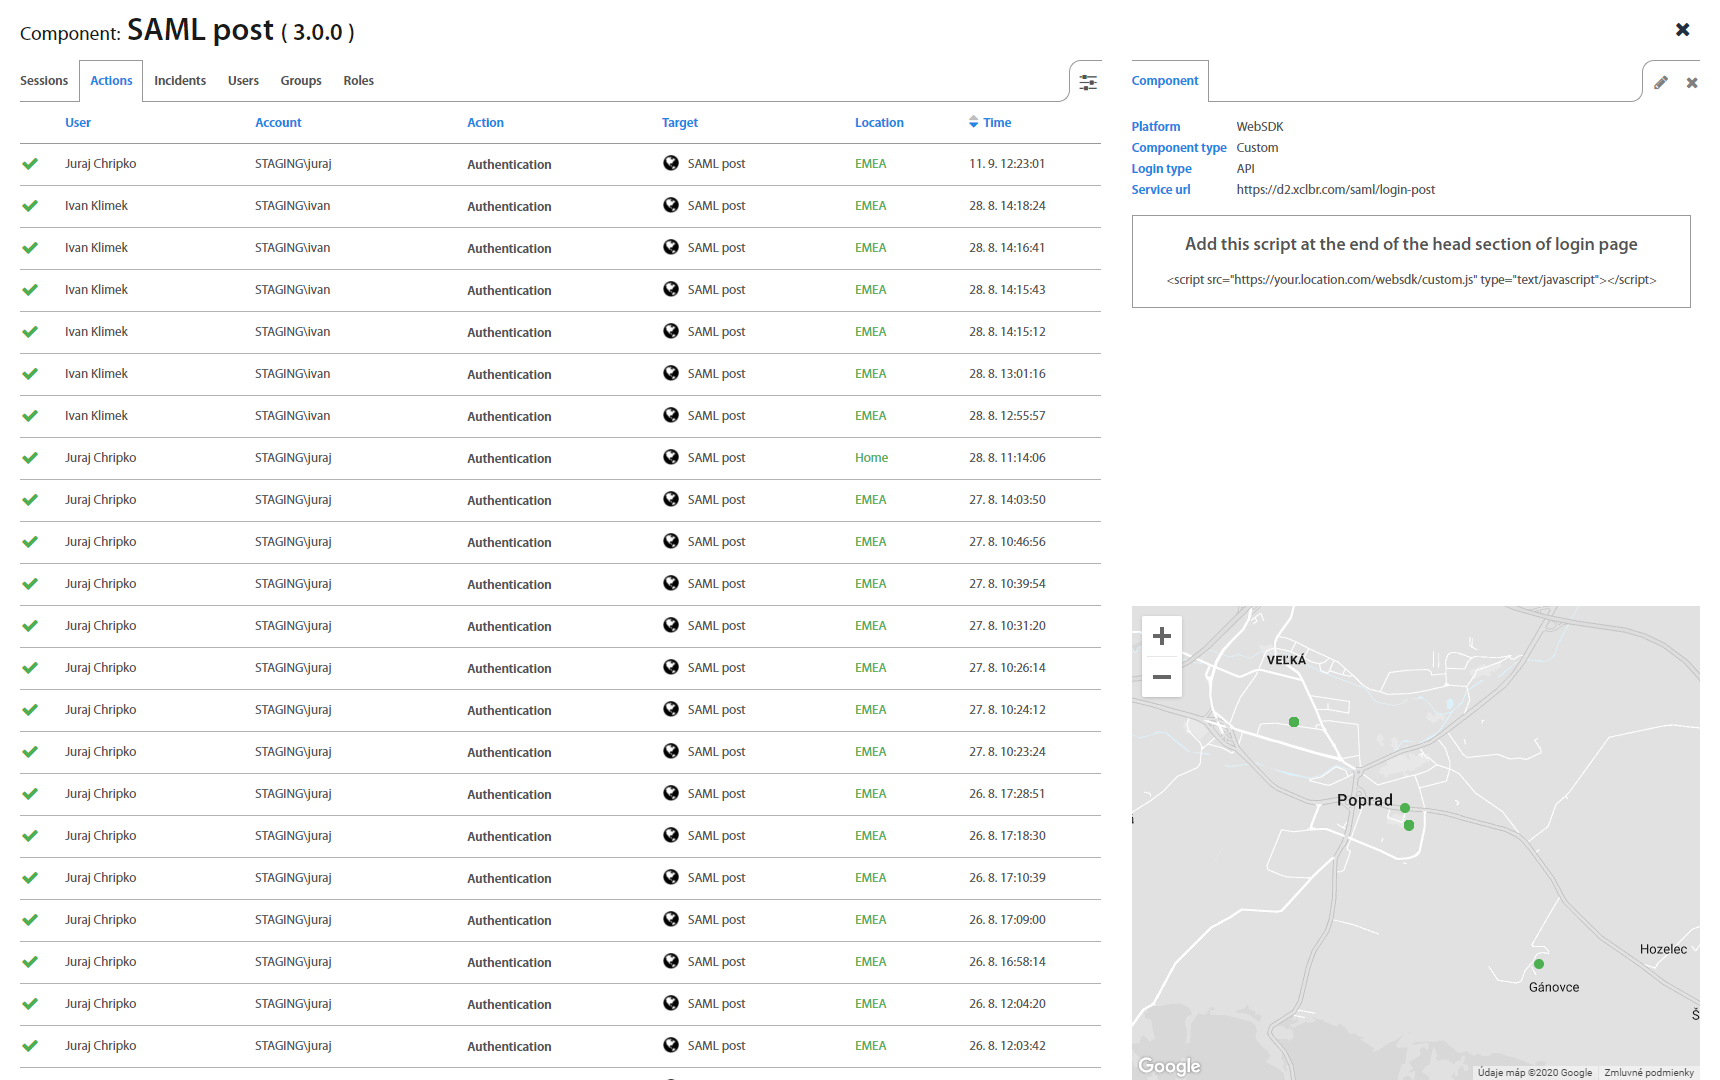This screenshot has height=1080, width=1720.
Task: Open the Incidents tab
Action: [x=180, y=81]
